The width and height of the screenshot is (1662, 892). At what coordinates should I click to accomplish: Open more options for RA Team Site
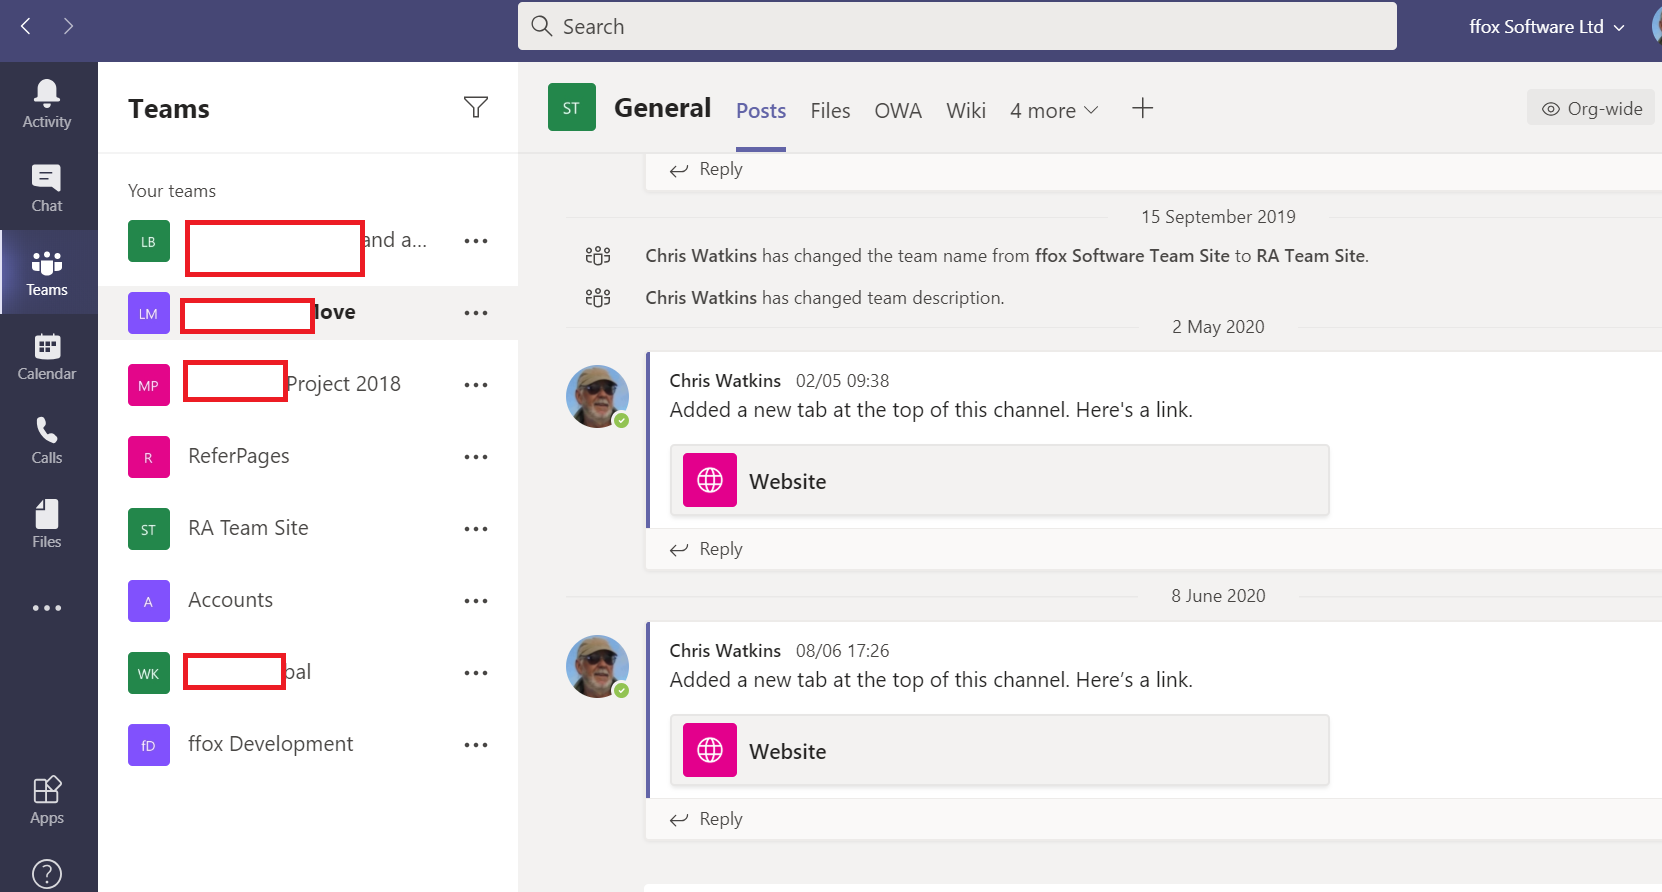tap(476, 529)
